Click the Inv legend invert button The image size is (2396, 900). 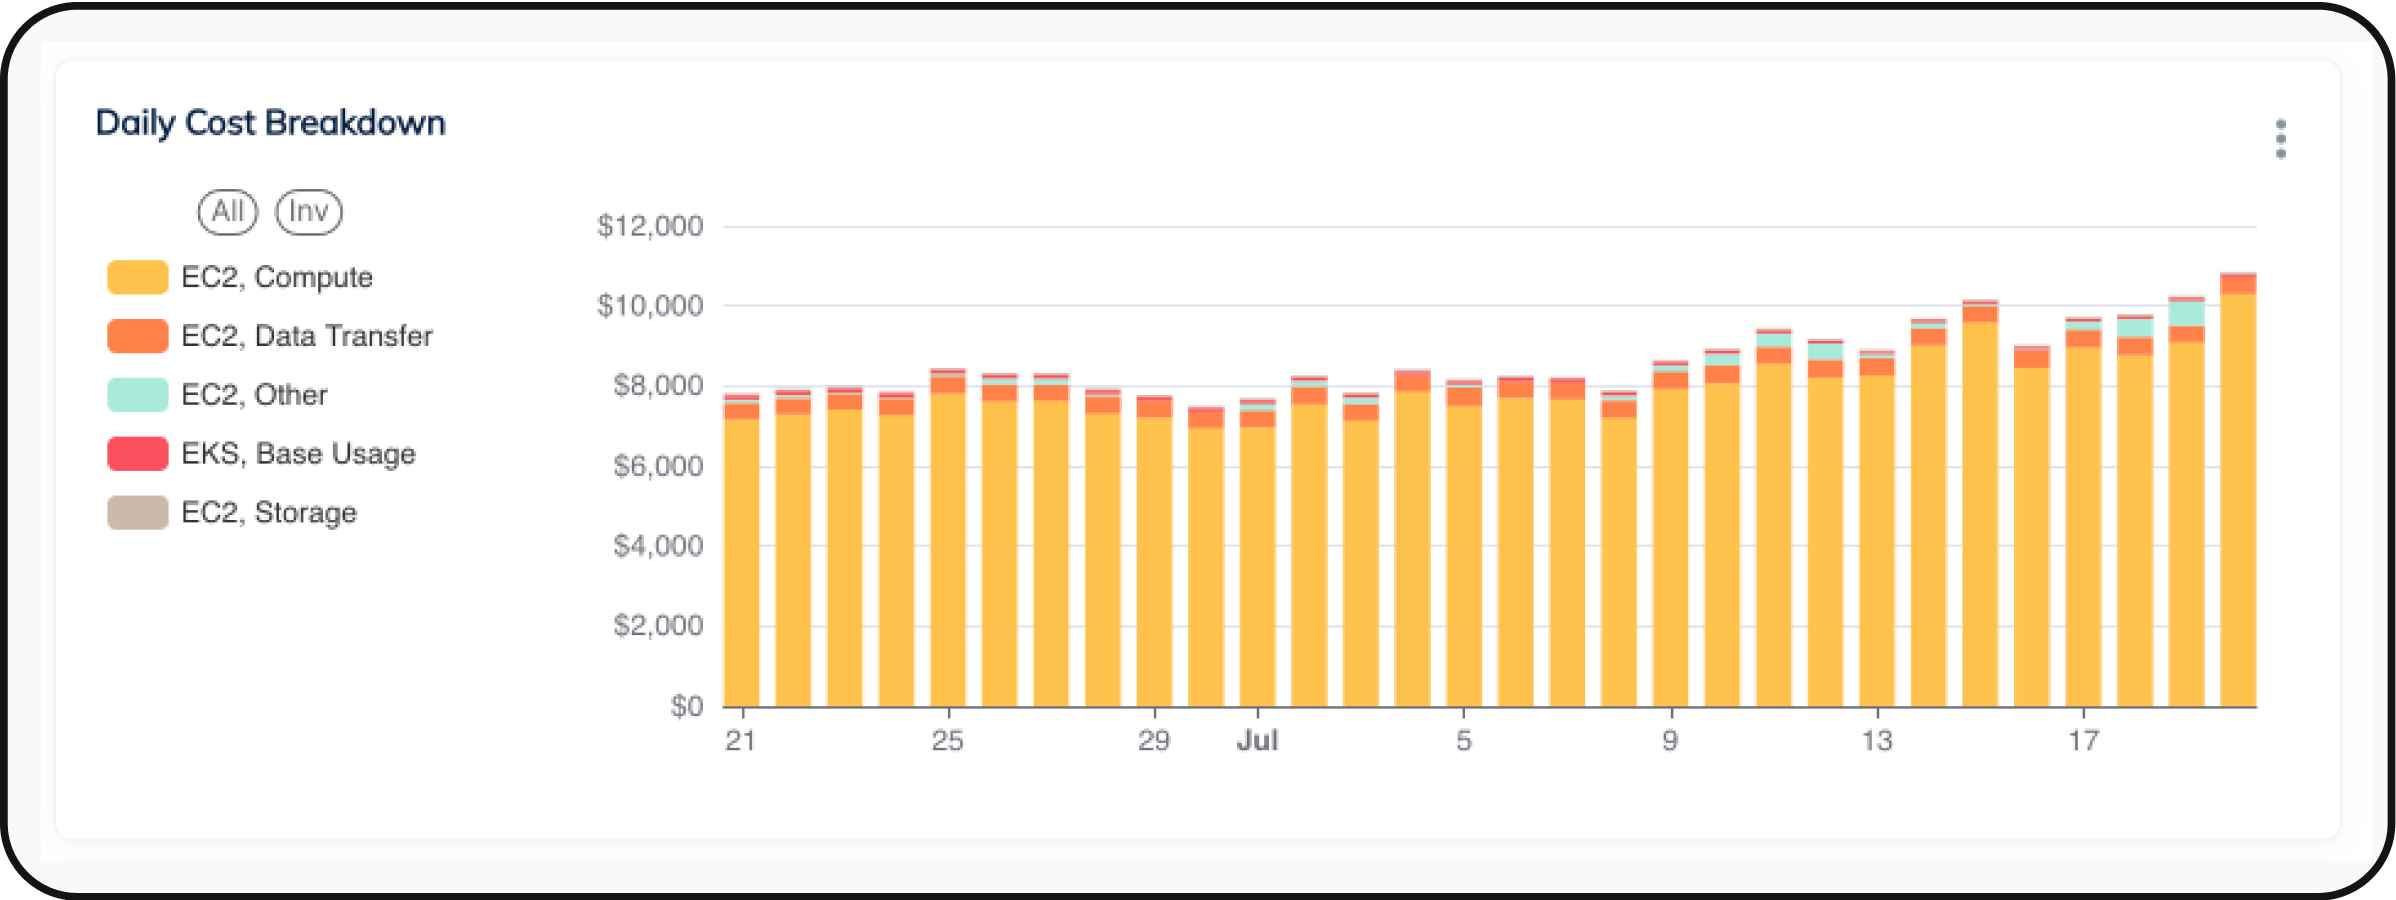click(x=308, y=212)
